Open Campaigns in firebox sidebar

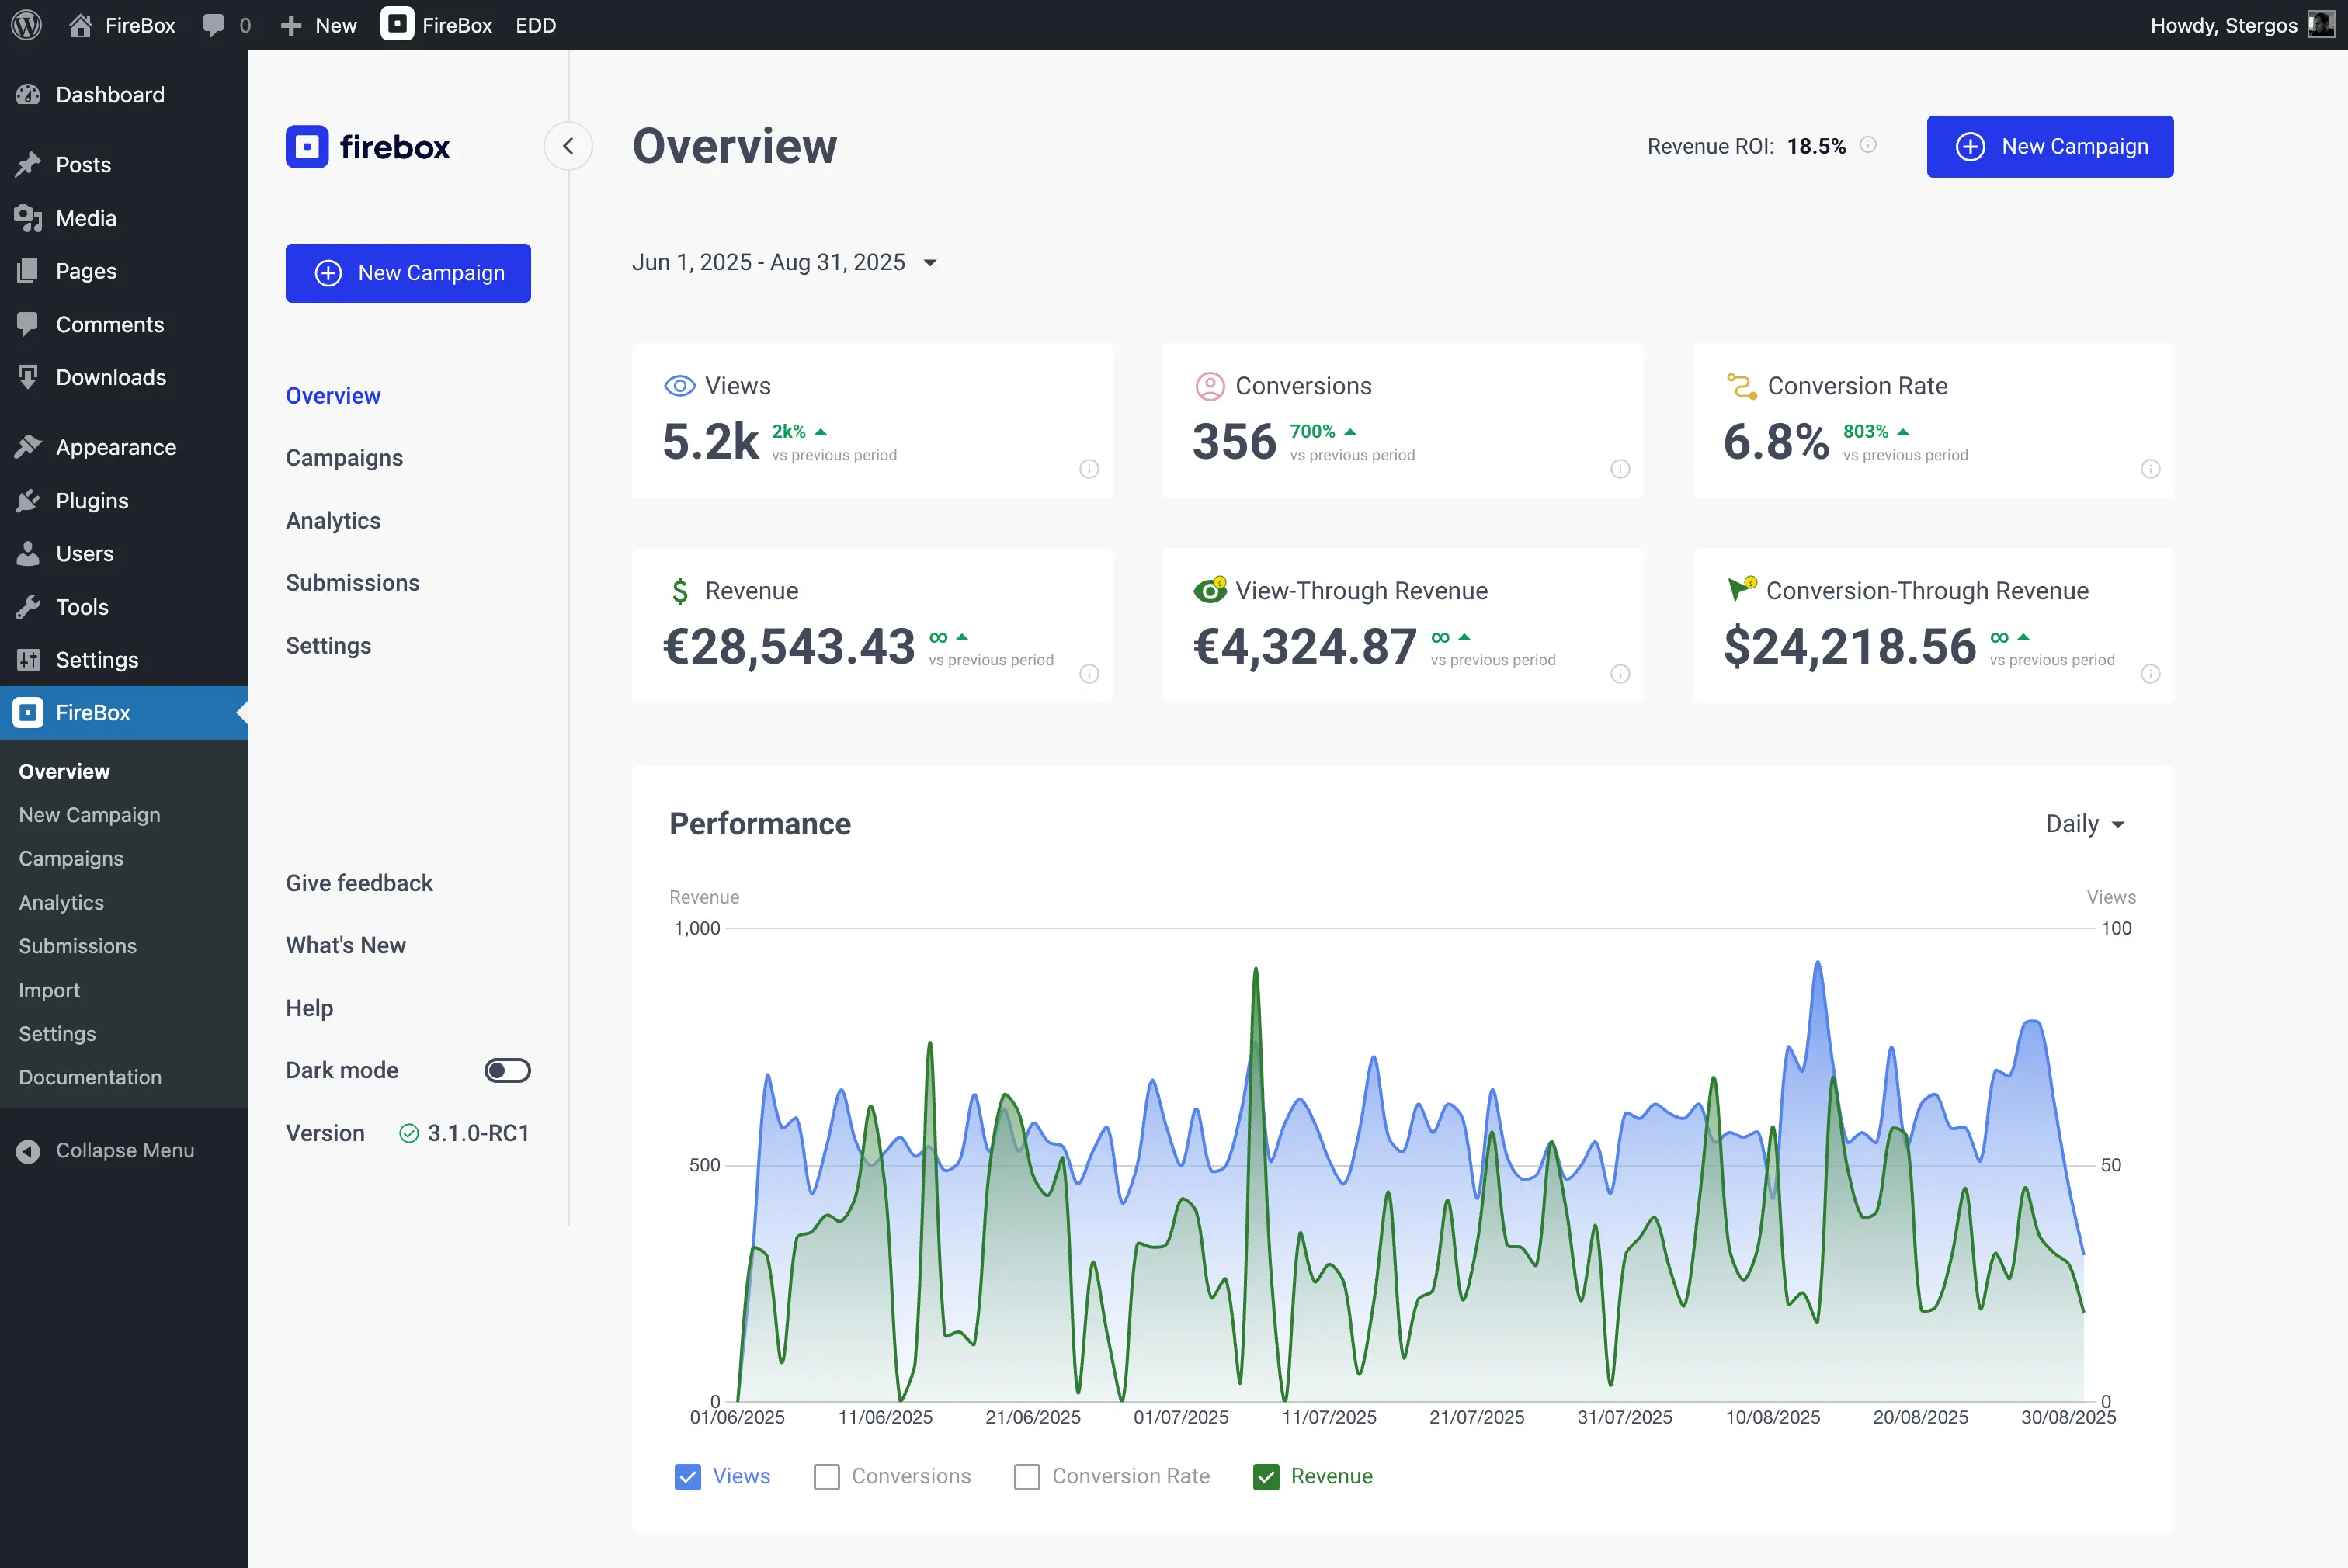[344, 458]
